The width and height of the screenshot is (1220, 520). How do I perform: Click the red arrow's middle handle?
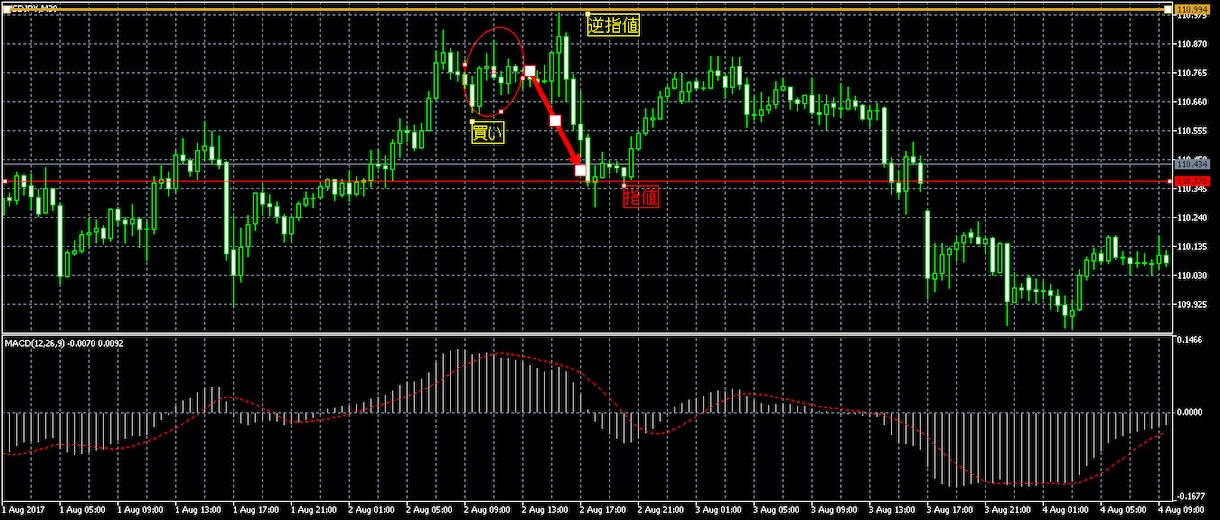pos(555,121)
